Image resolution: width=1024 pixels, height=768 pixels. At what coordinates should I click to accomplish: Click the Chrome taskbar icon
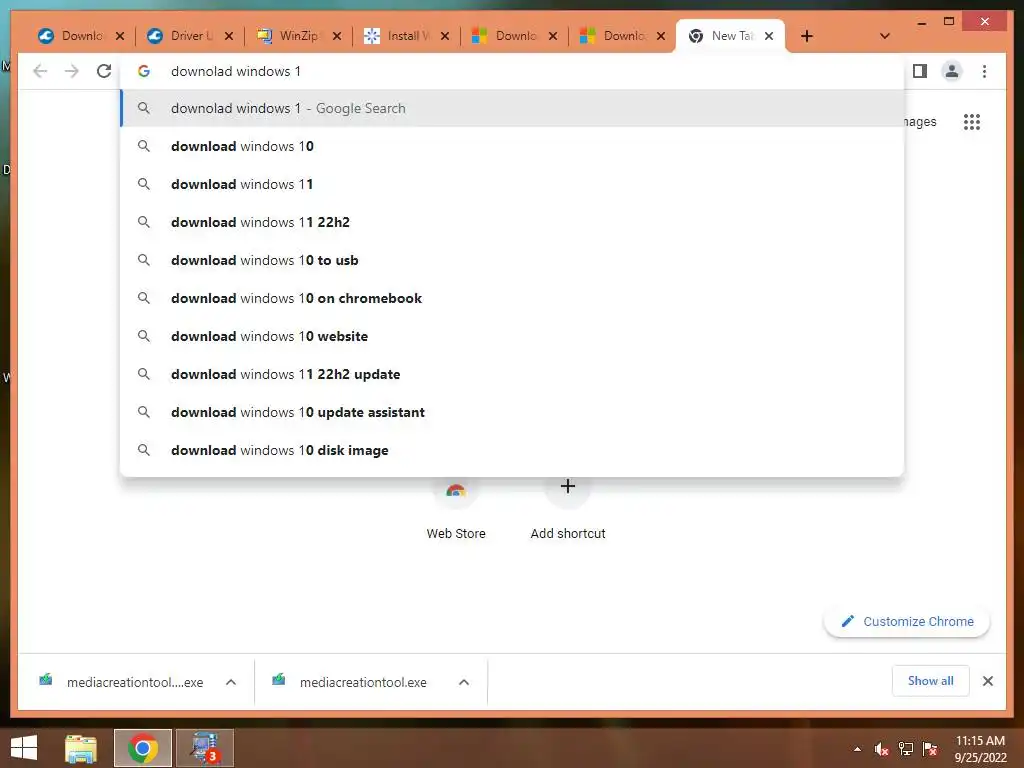tap(142, 748)
